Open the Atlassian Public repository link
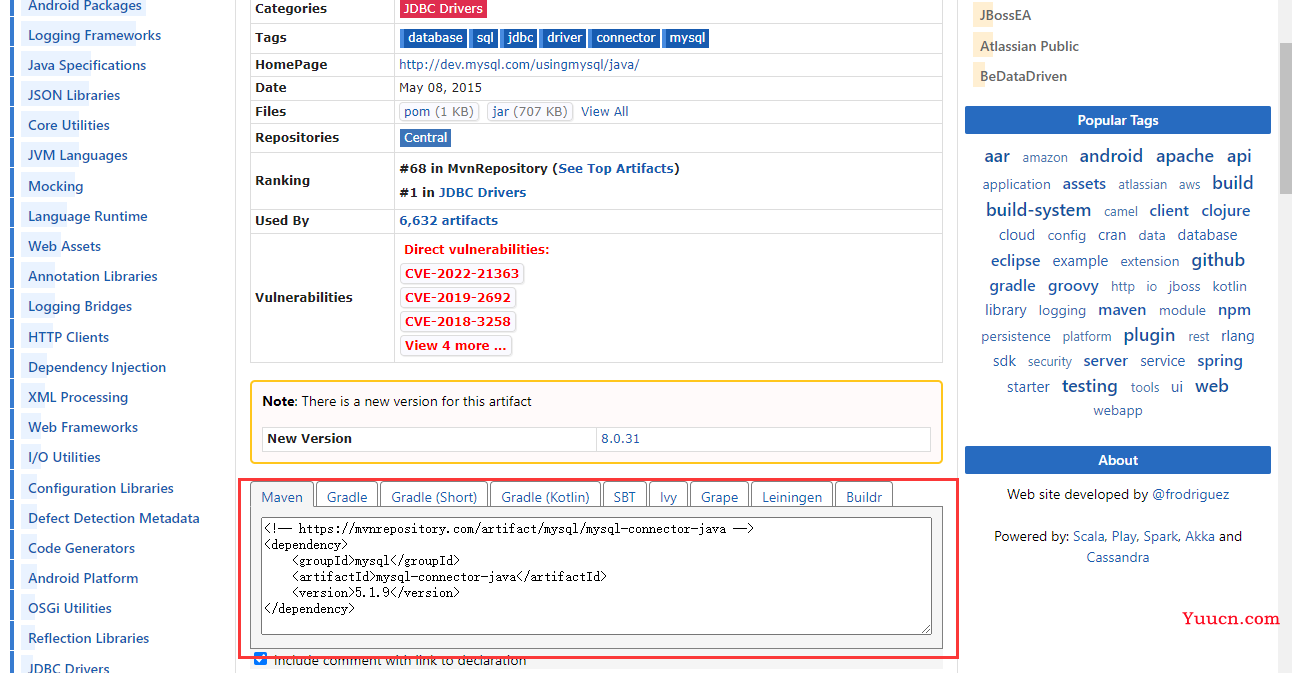The width and height of the screenshot is (1292, 673). [x=1029, y=46]
